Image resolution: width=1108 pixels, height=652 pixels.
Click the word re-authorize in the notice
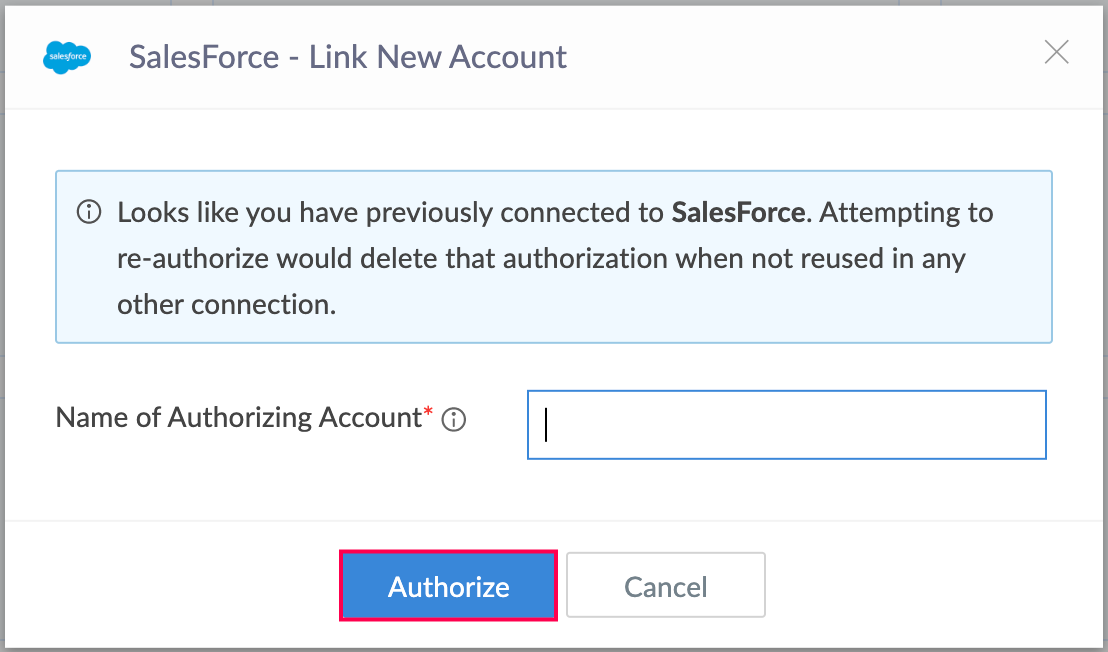click(x=194, y=259)
